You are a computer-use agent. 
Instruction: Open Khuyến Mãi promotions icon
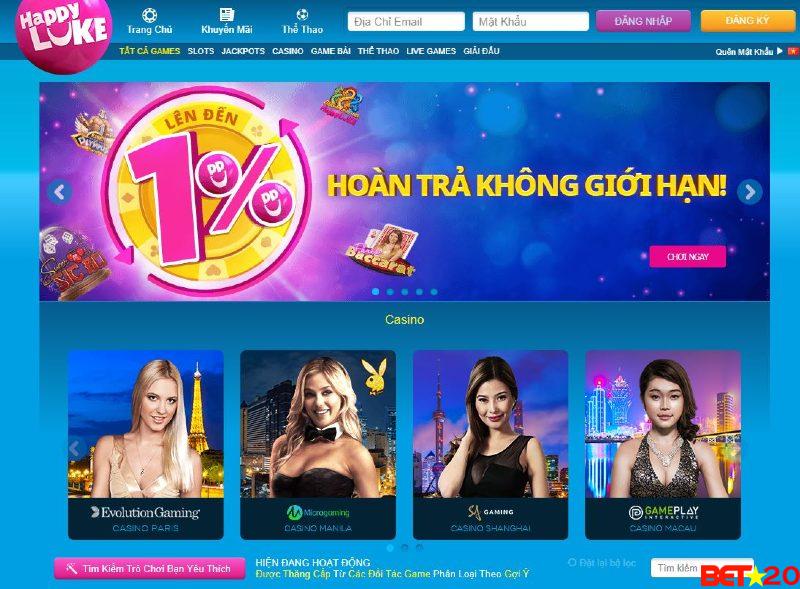click(227, 14)
